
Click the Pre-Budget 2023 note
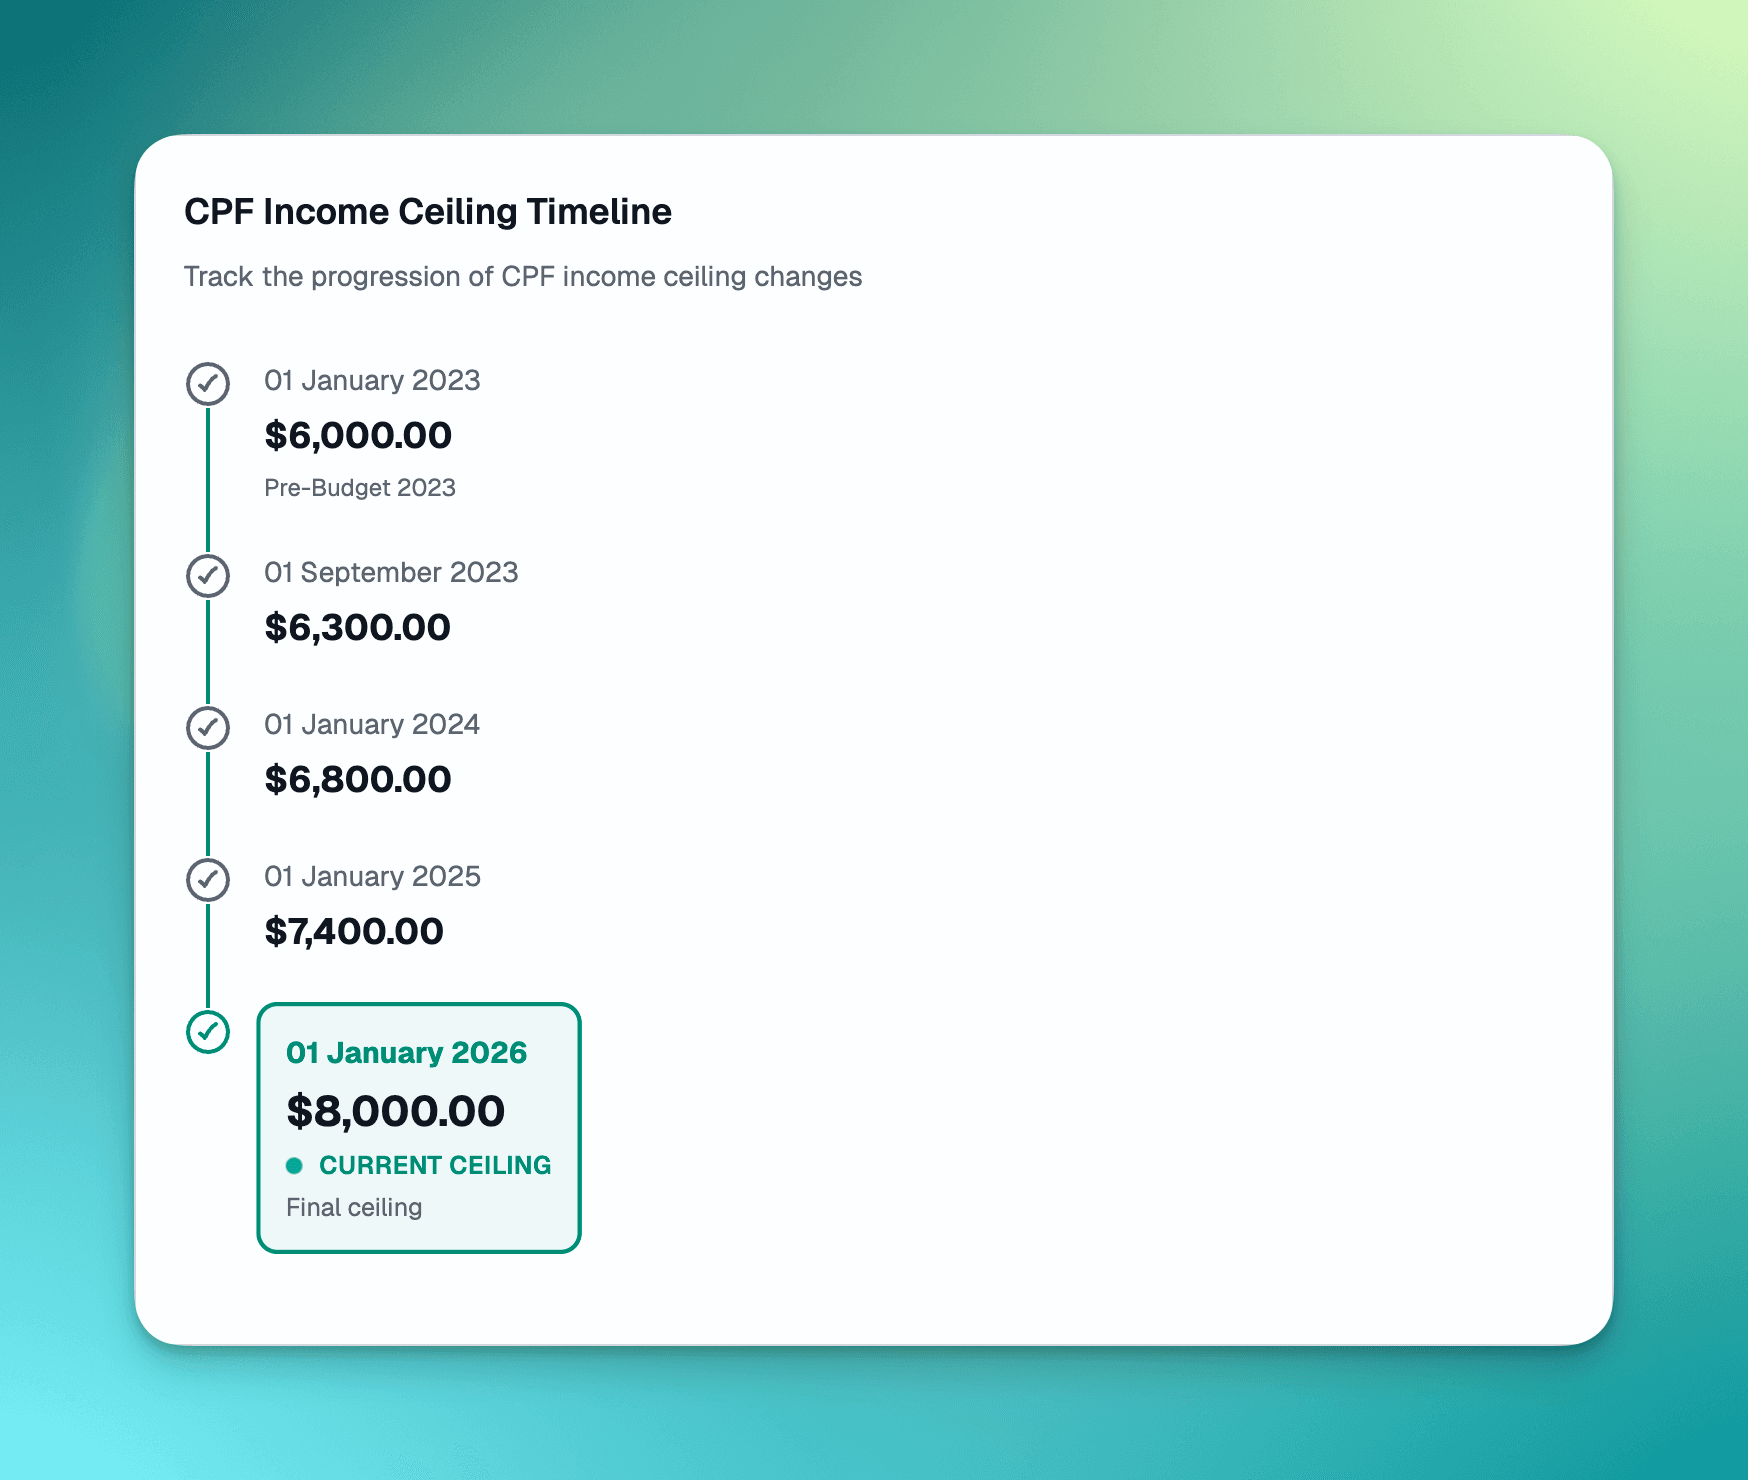[360, 488]
